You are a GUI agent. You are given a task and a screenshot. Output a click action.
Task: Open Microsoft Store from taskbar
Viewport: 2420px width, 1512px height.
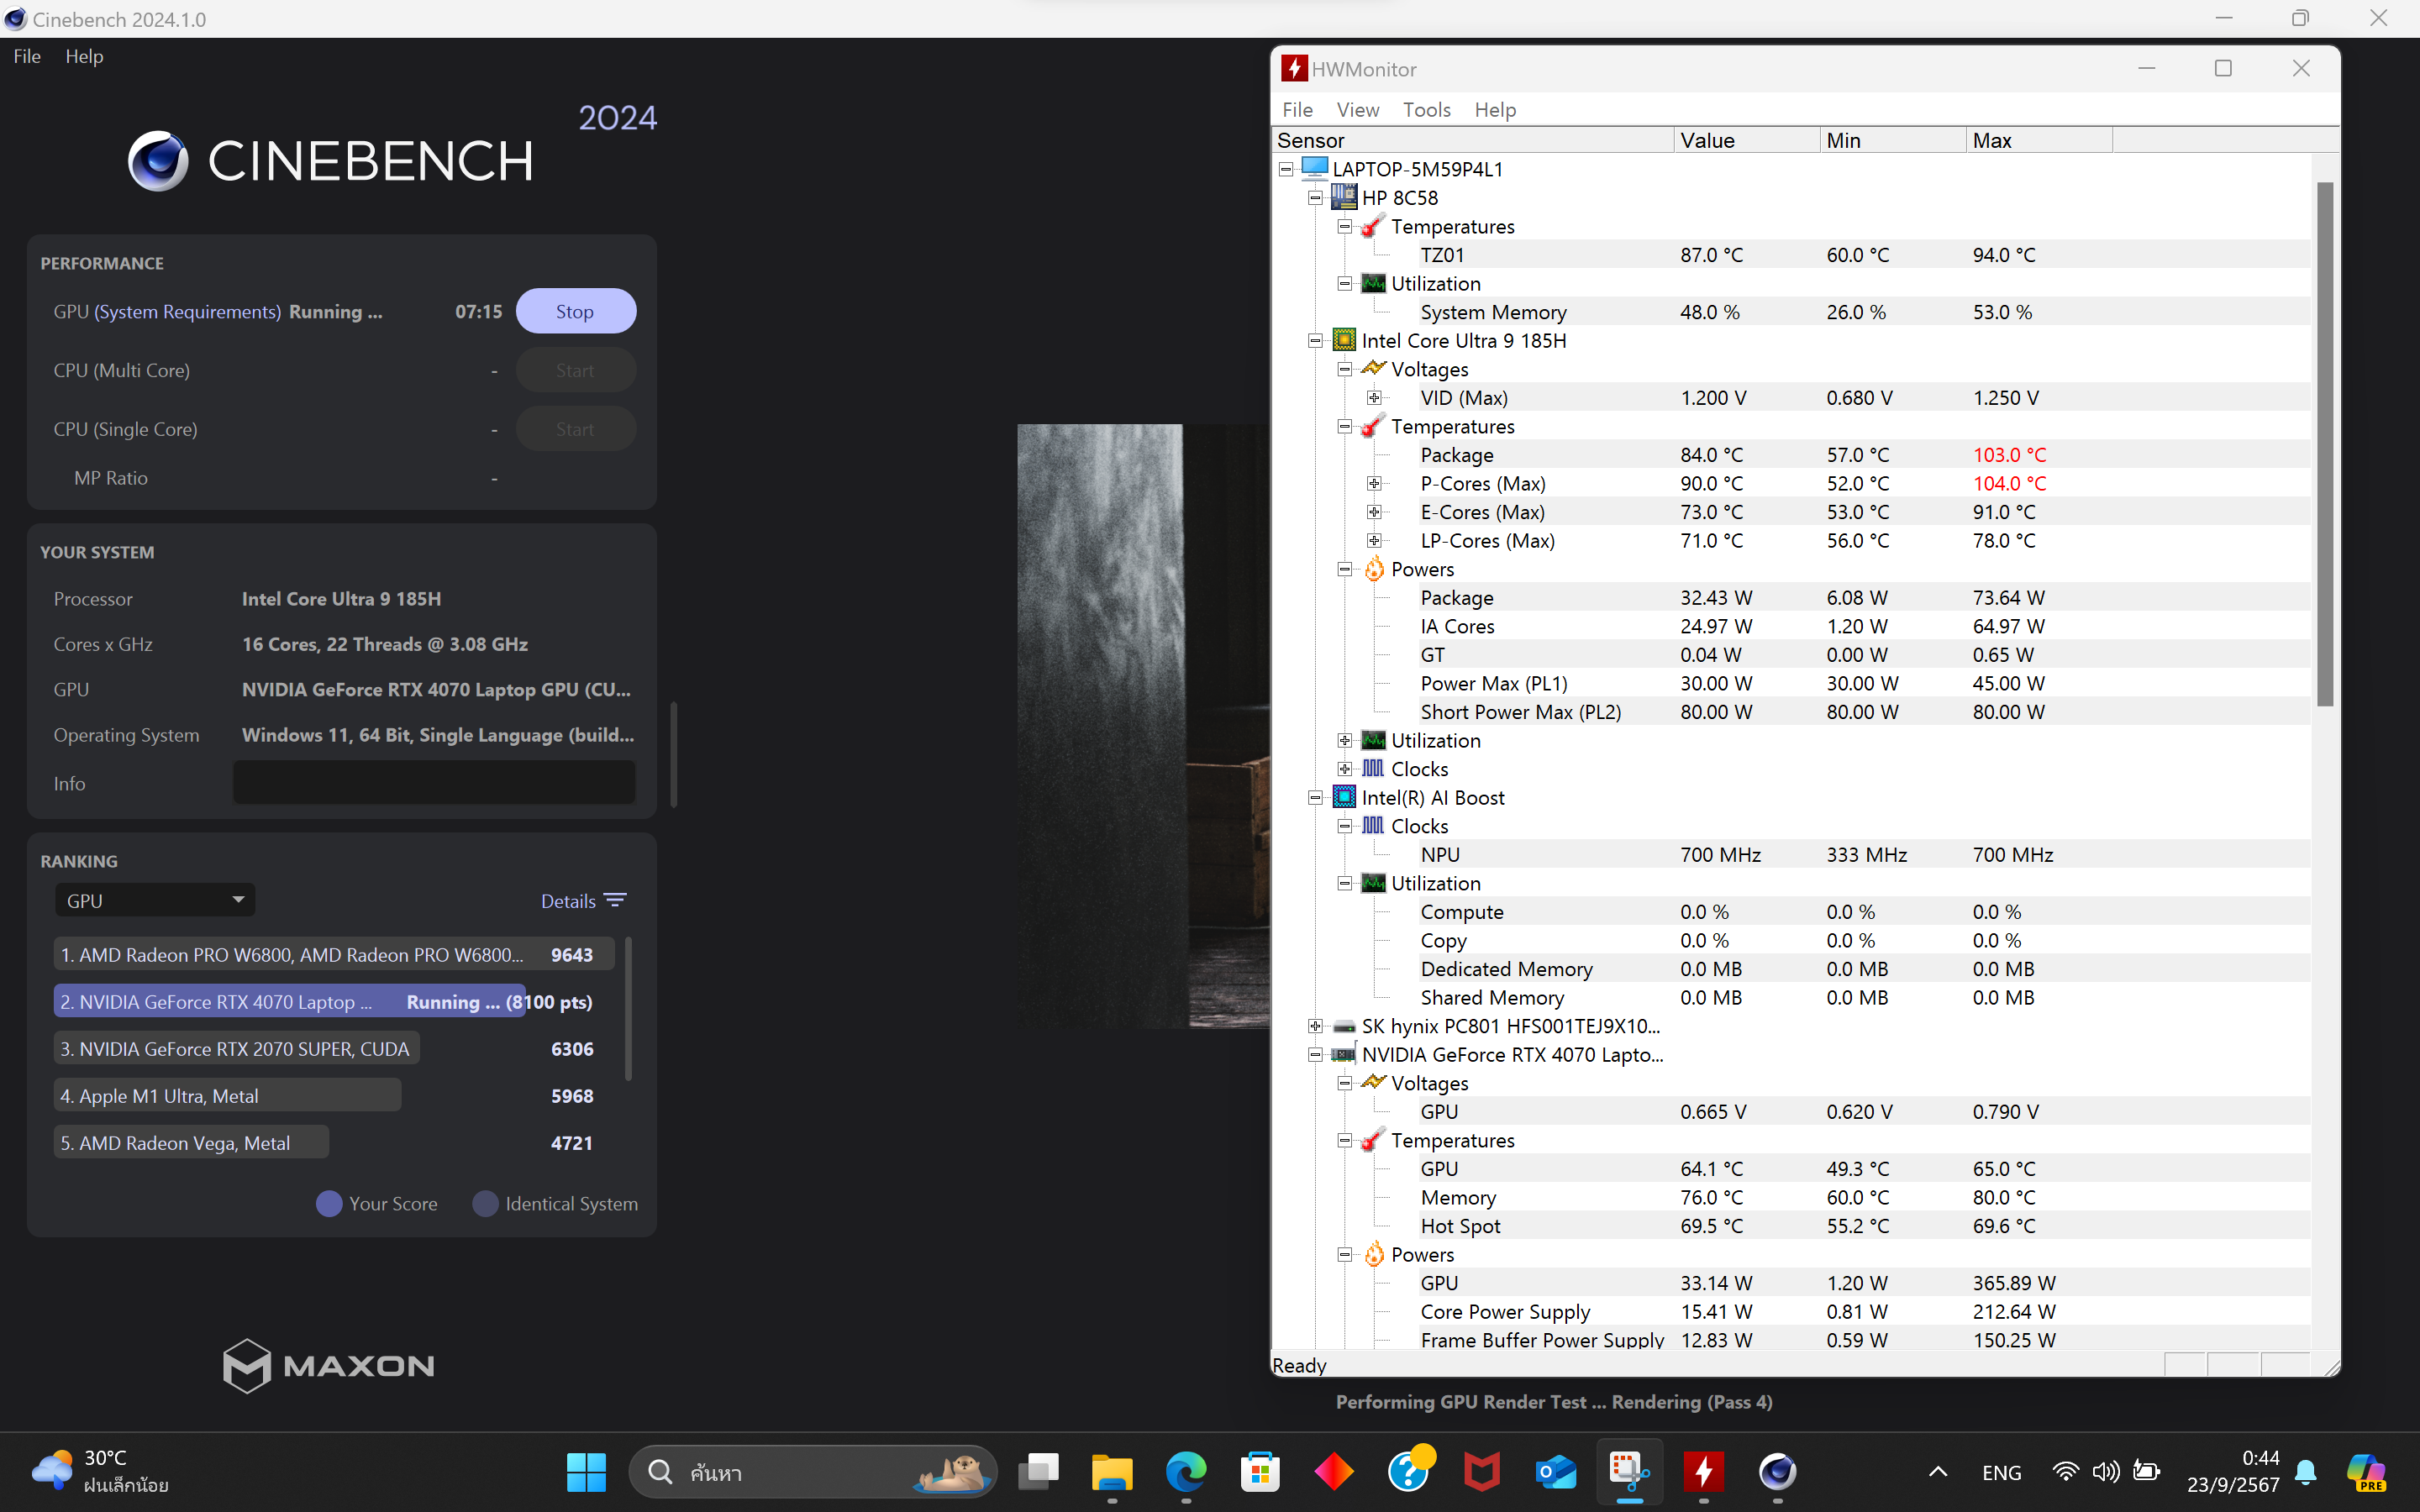click(x=1260, y=1472)
